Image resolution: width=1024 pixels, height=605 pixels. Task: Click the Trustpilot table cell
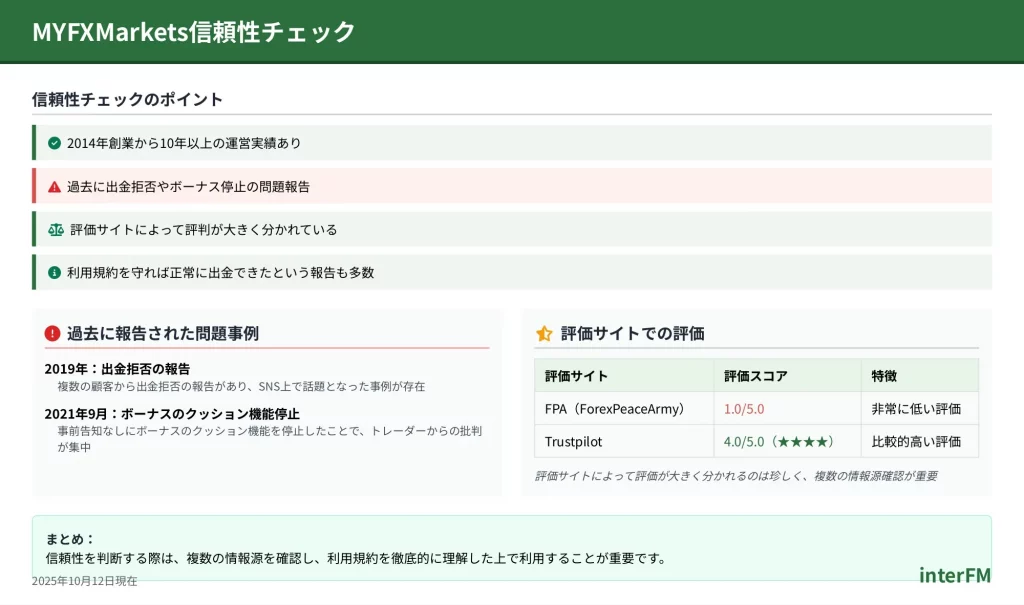pyautogui.click(x=573, y=441)
